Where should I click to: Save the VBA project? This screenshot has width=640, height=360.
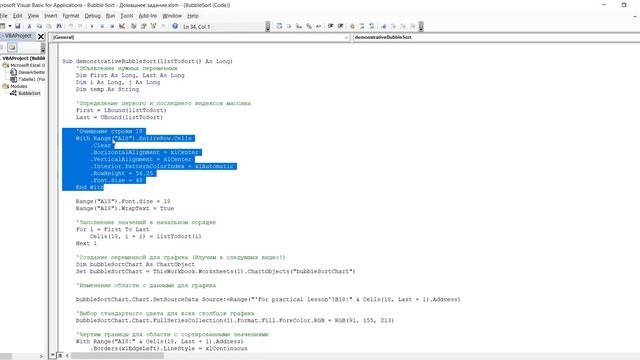tap(18, 26)
